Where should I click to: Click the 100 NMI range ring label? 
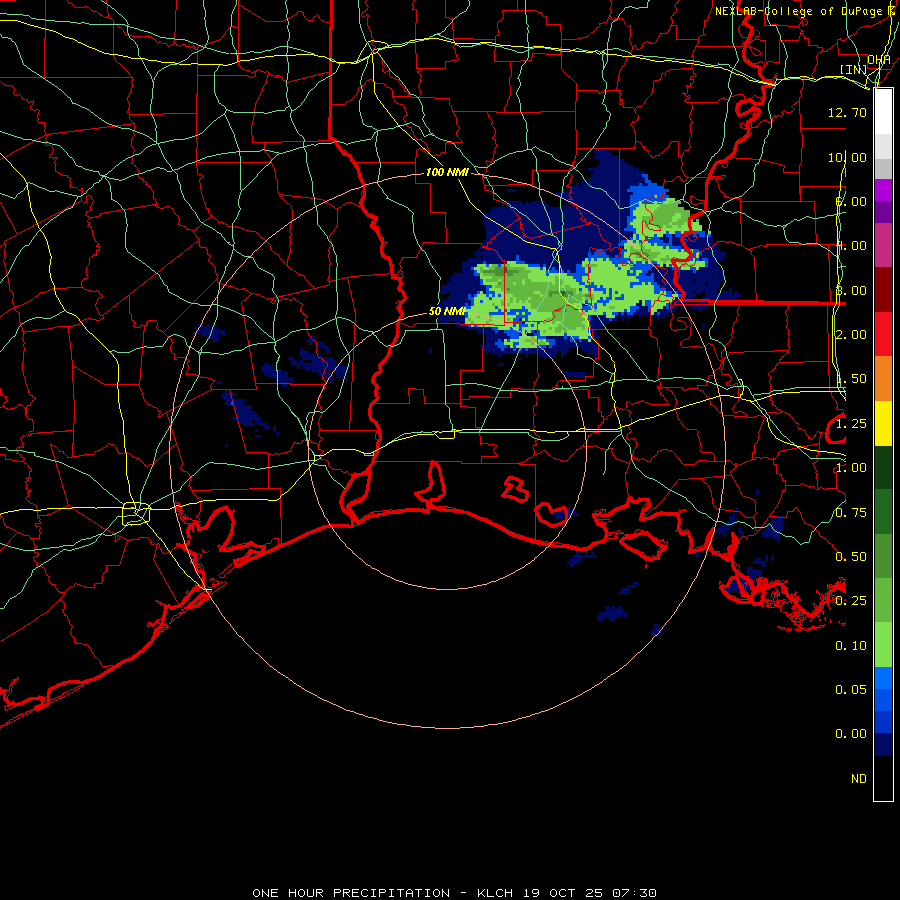(447, 172)
